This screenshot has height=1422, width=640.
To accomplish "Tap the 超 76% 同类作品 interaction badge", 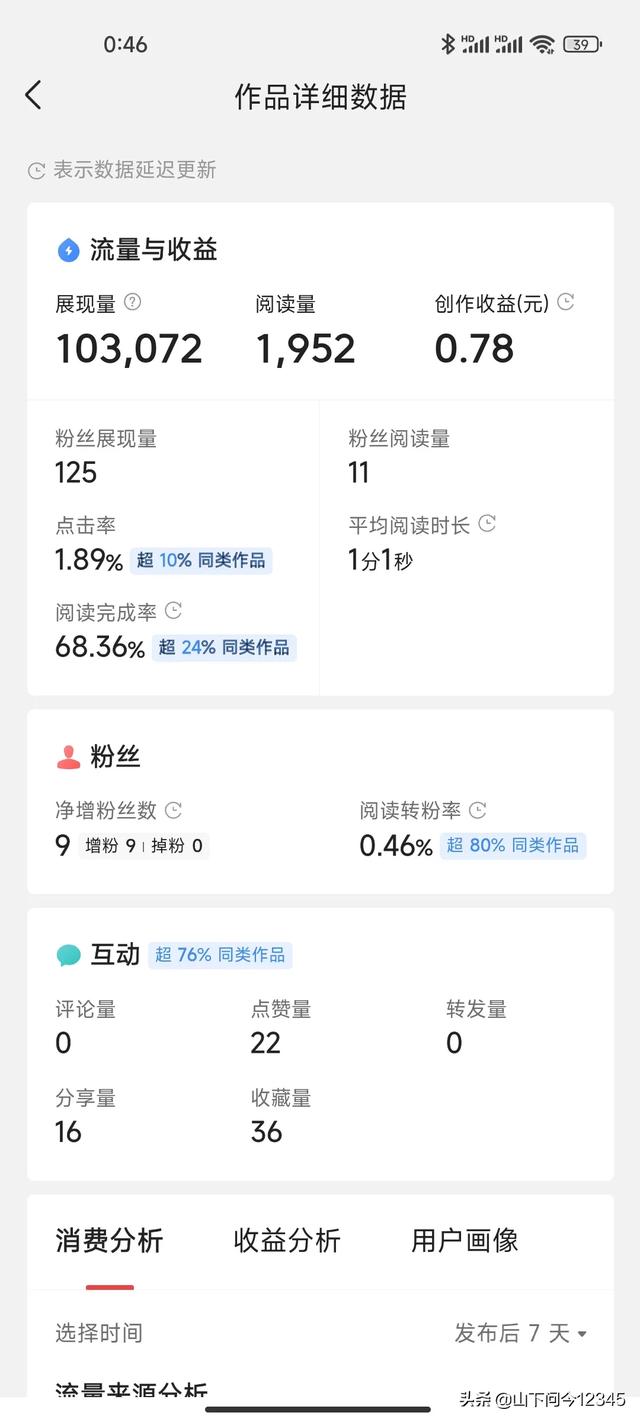I will pyautogui.click(x=220, y=955).
